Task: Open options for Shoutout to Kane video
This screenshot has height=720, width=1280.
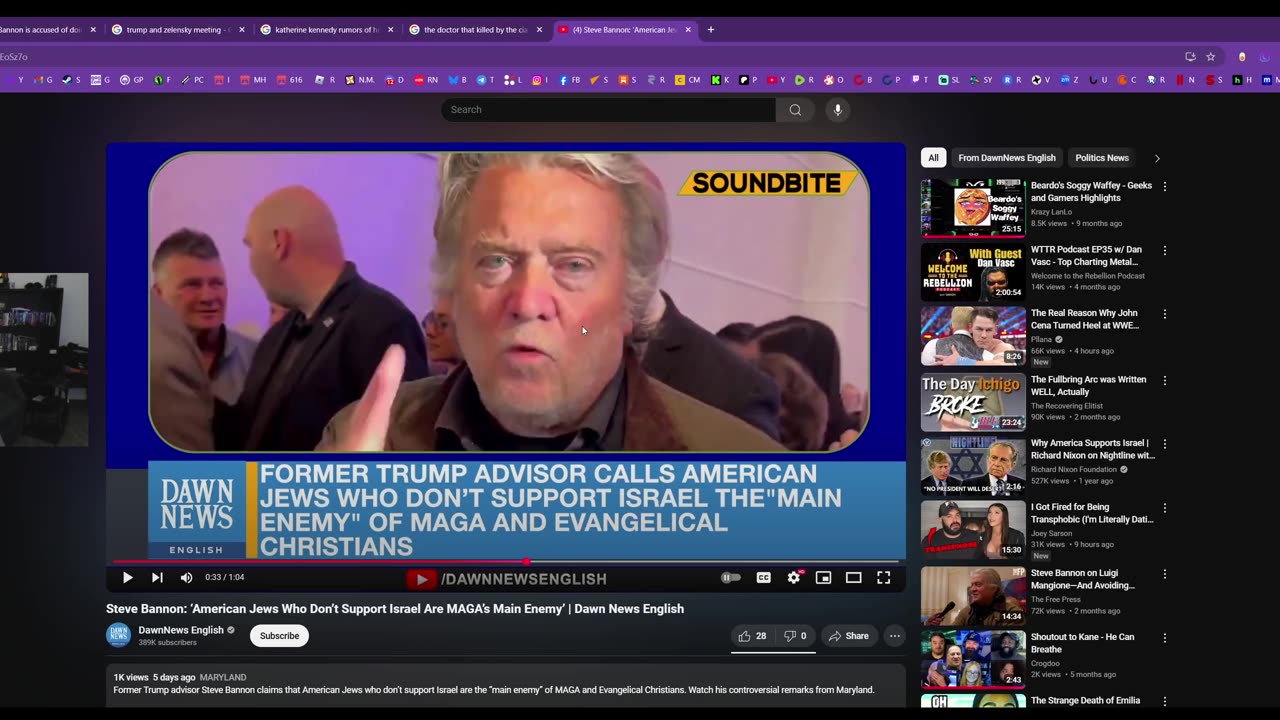Action: point(1164,638)
